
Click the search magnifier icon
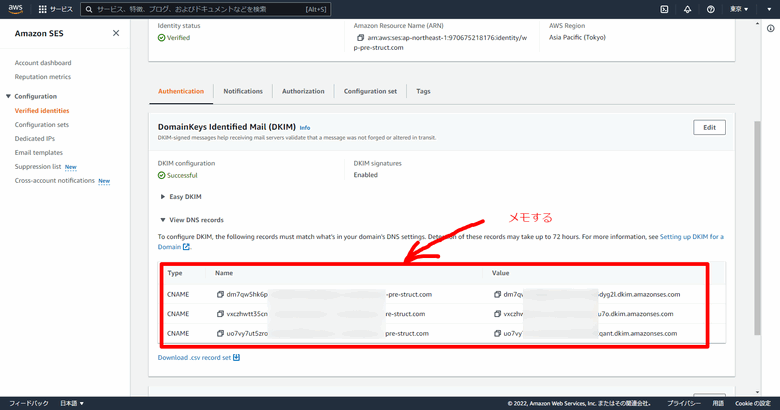pyautogui.click(x=89, y=9)
